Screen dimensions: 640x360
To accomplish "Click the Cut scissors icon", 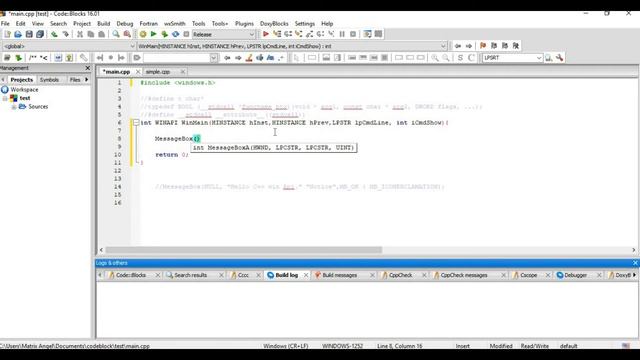I will pos(80,34).
